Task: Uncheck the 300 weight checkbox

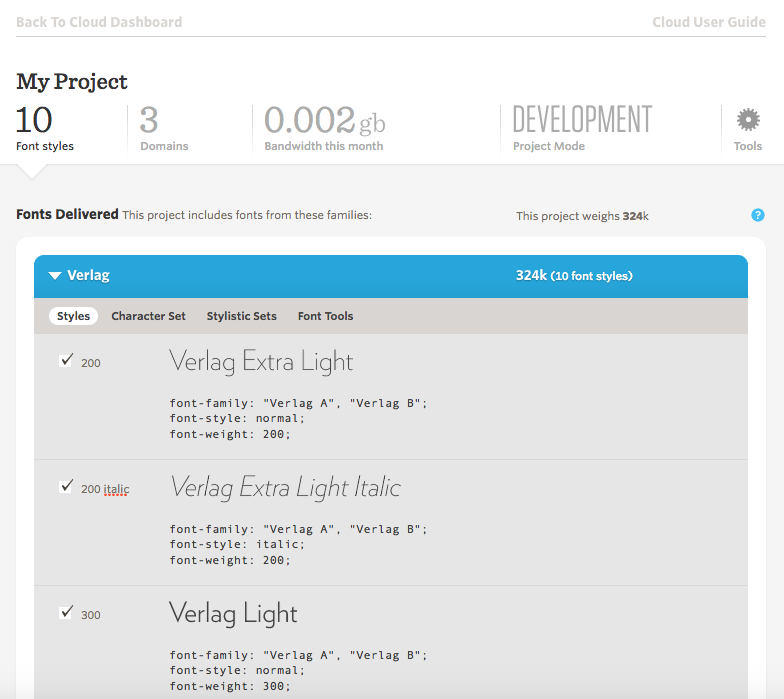Action: pos(66,612)
